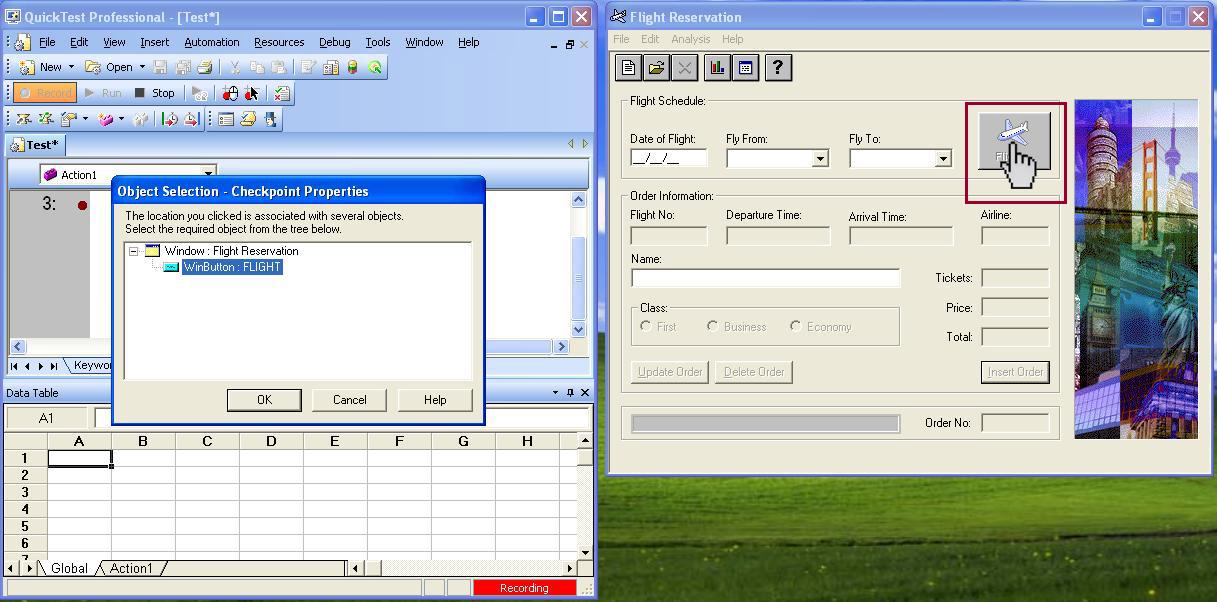Click the FLIGHT airplane button inside the highlighted frame

(x=1015, y=140)
